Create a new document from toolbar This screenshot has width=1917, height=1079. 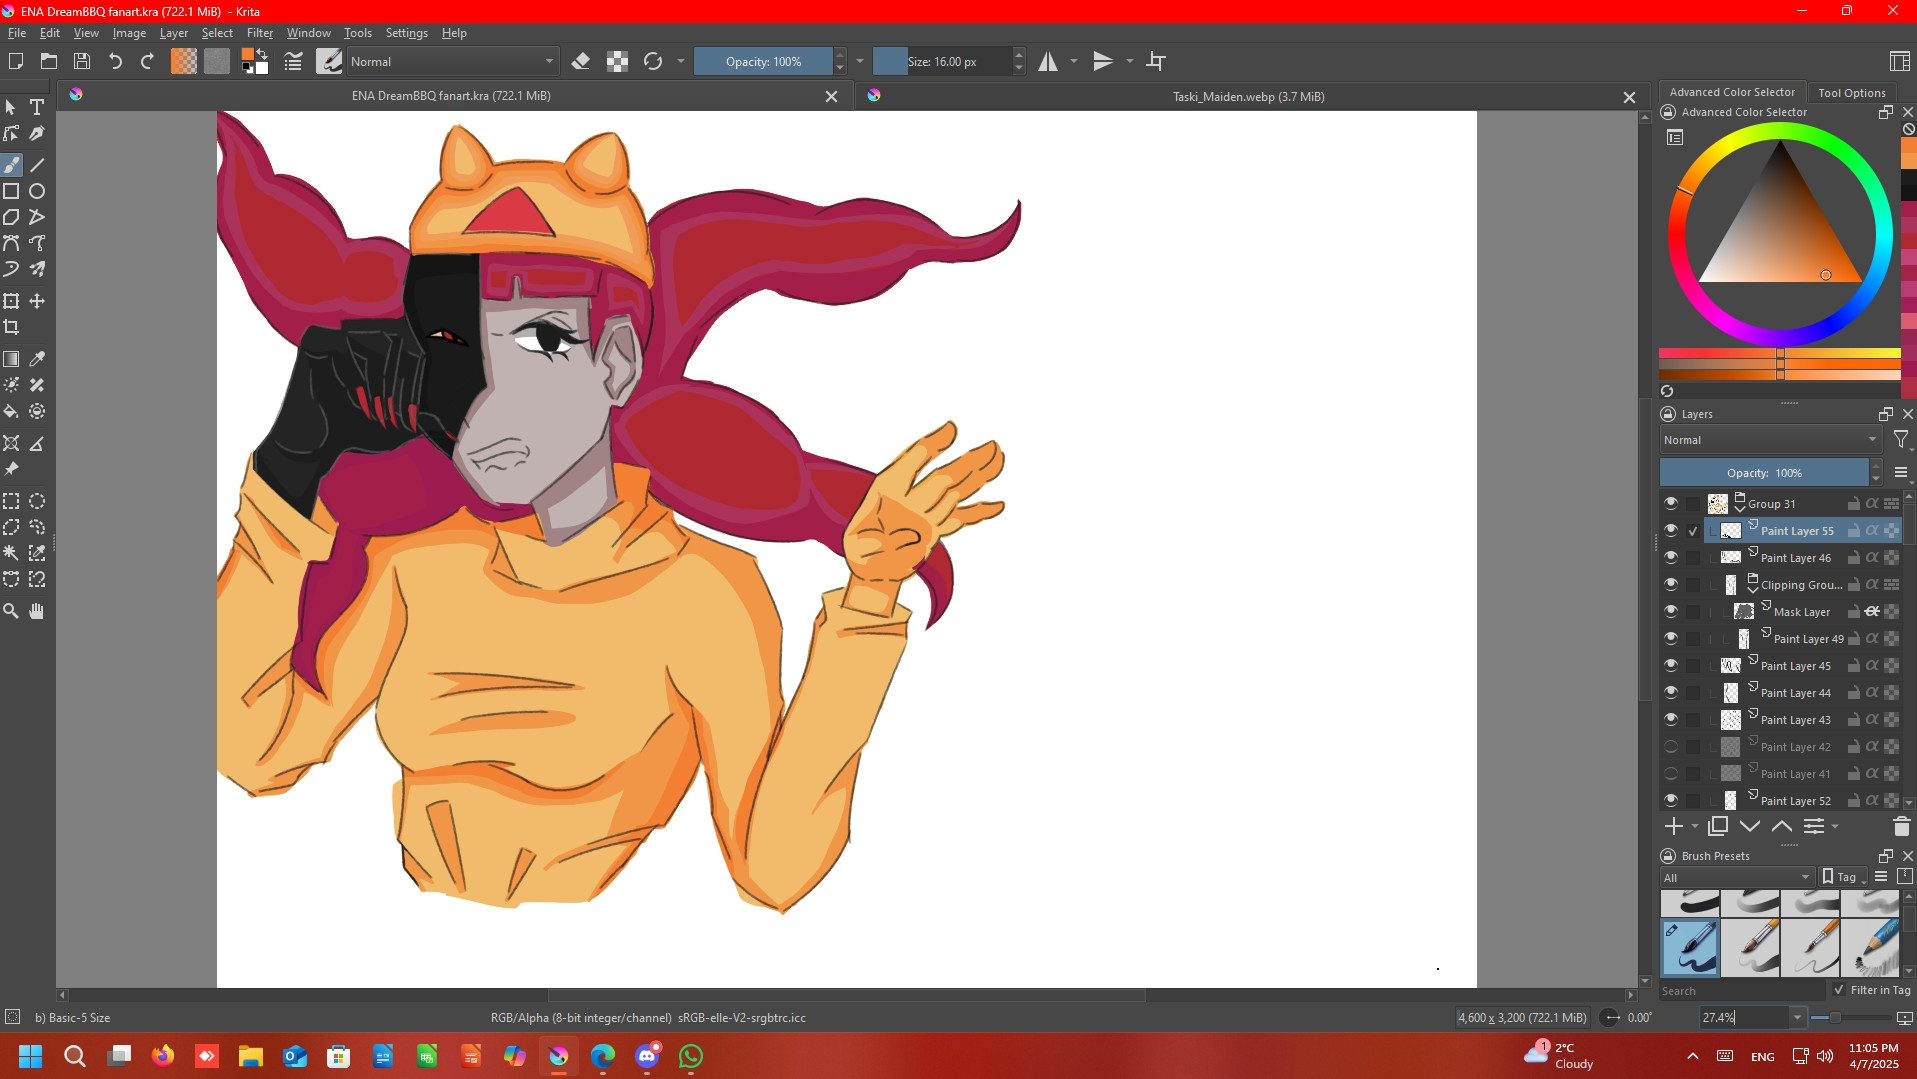coord(16,61)
